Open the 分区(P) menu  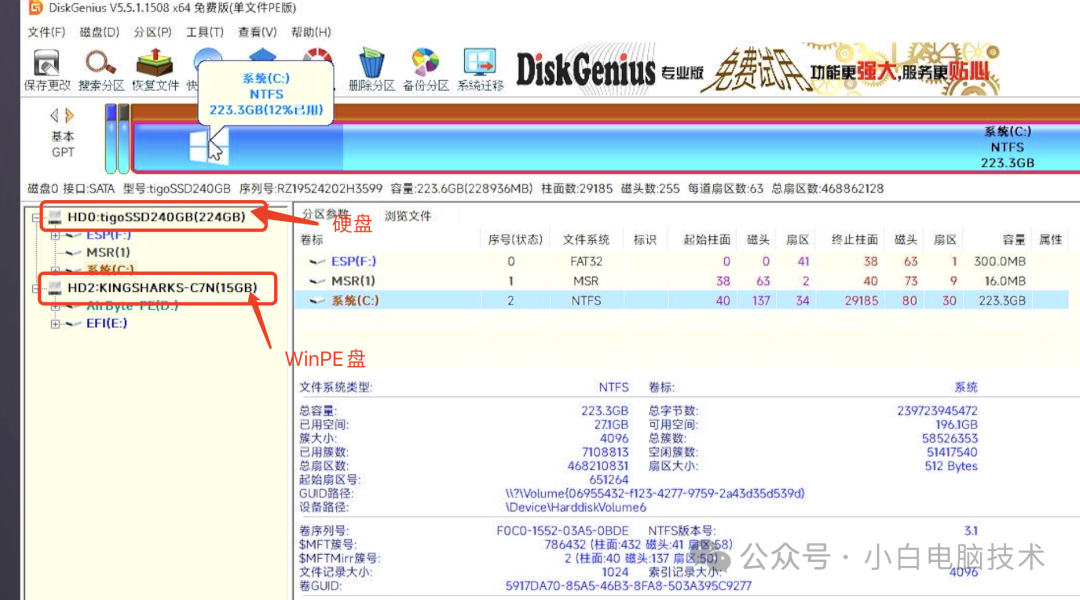152,32
